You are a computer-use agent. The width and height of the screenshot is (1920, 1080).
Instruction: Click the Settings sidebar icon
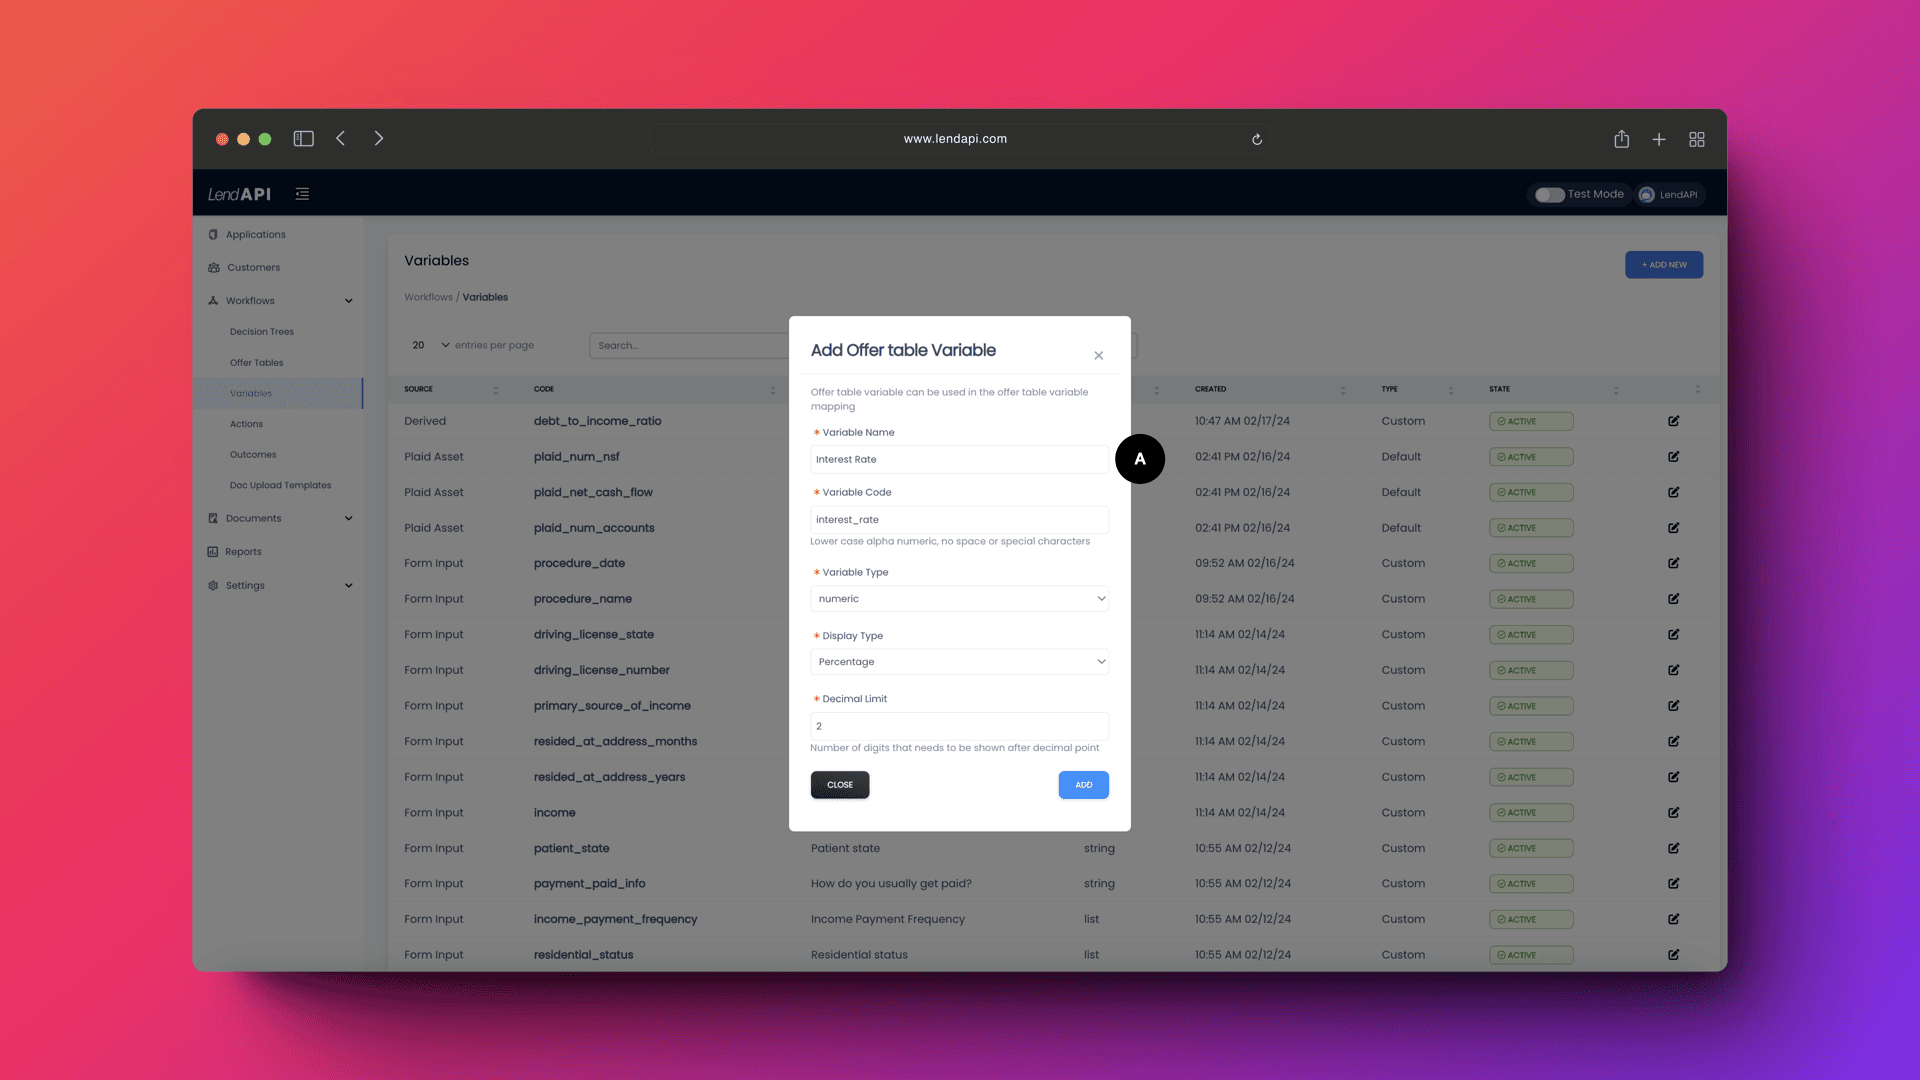214,584
